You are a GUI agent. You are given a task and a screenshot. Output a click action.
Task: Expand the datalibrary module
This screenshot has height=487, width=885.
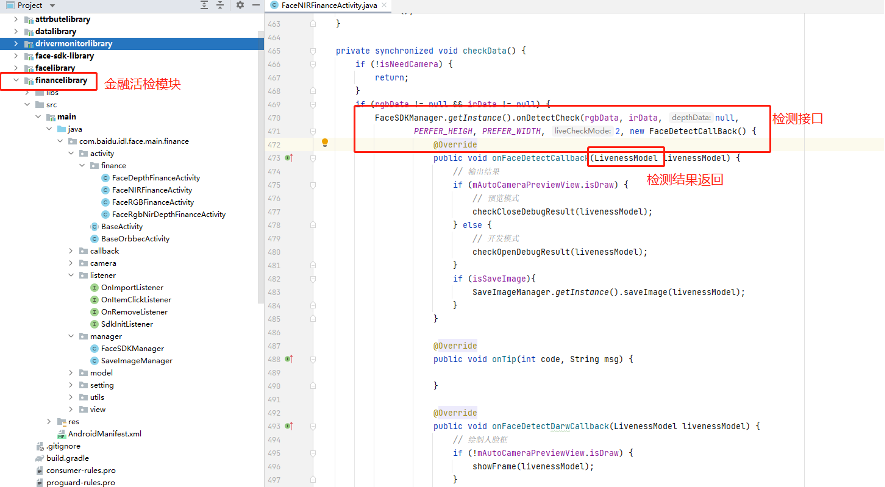[16, 32]
